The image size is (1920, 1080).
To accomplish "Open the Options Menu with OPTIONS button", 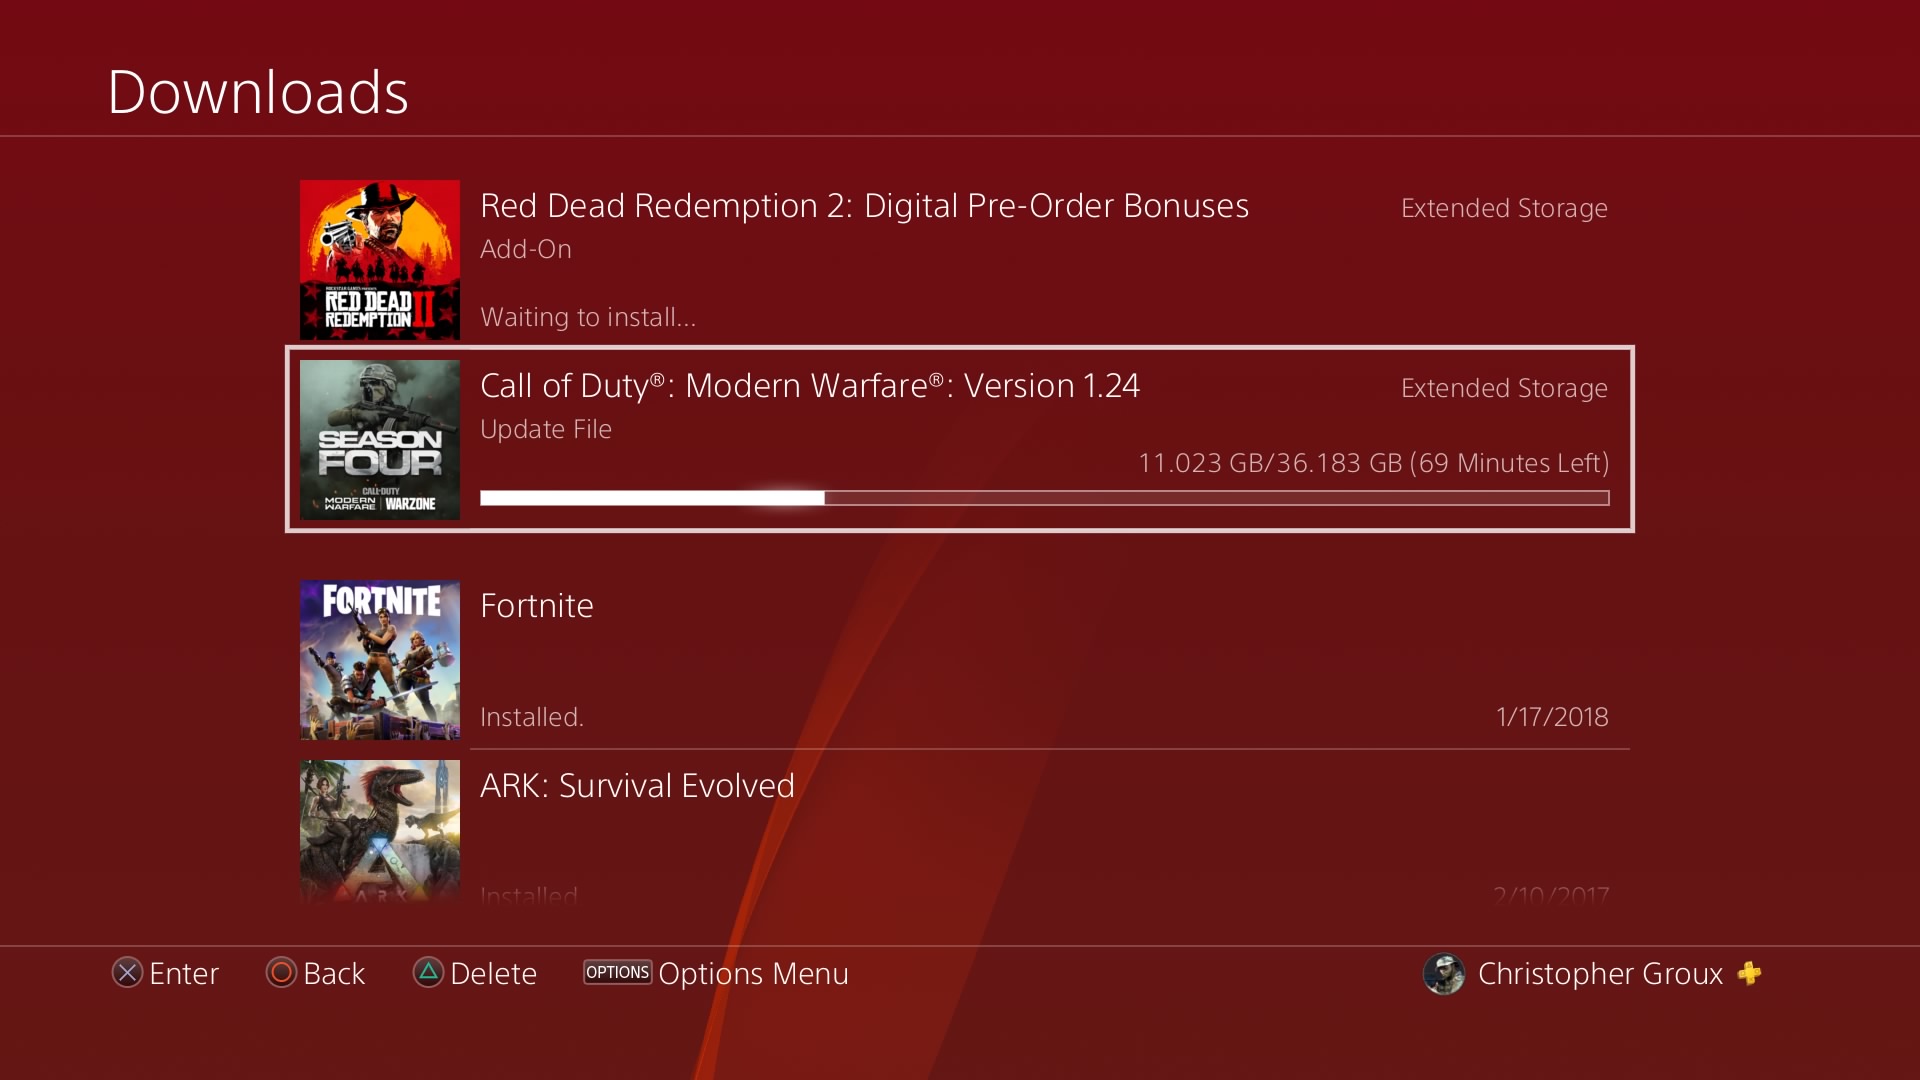I will pos(616,972).
